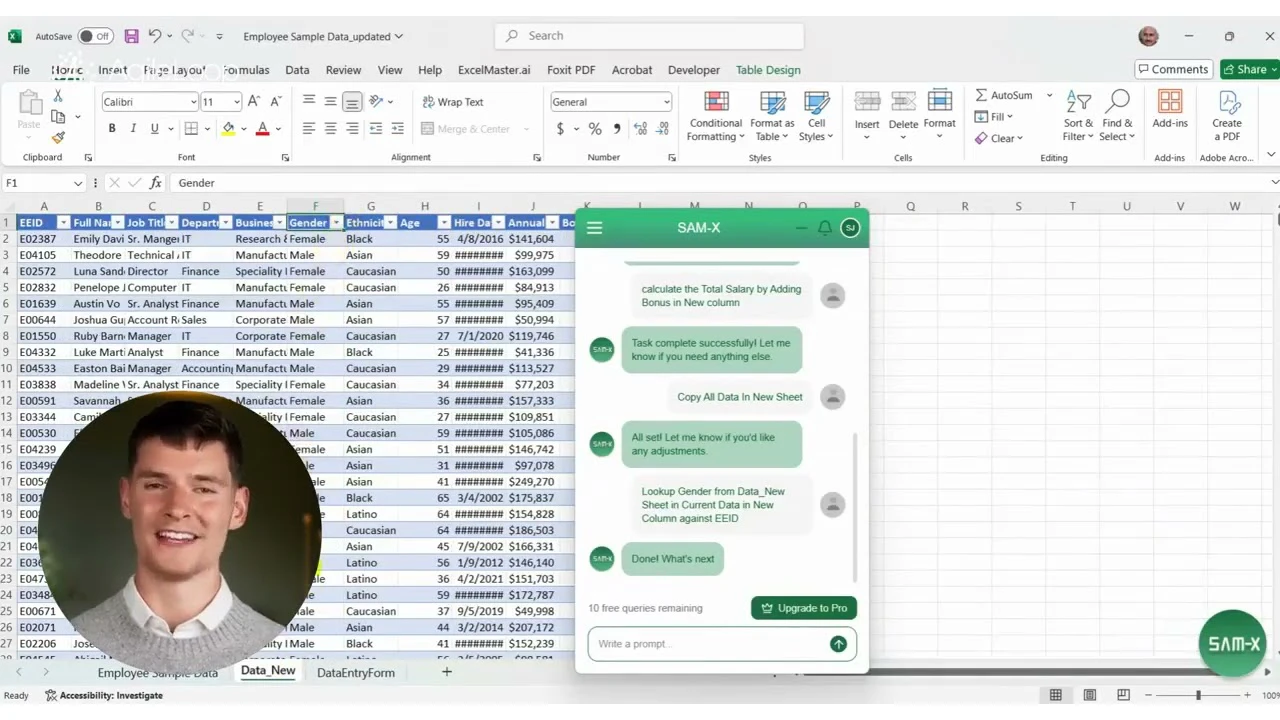Open the ExcelMaster.ai tab
This screenshot has height=720, width=1280.
point(494,70)
